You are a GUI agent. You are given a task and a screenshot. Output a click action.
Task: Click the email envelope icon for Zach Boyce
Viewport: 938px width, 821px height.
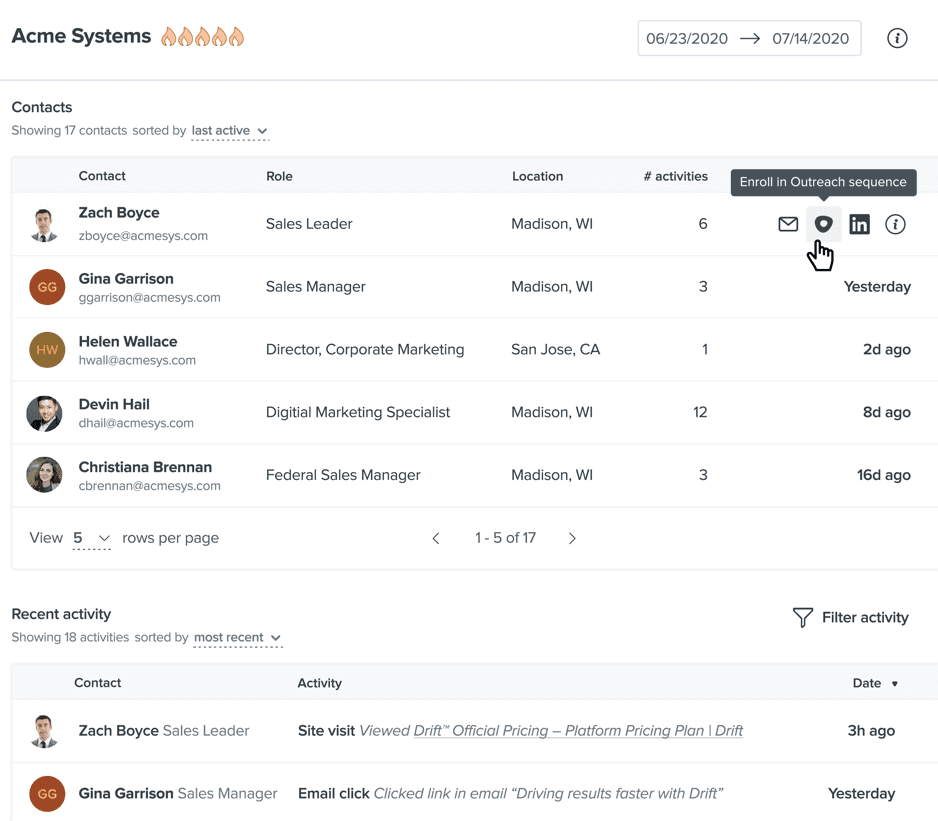(788, 224)
